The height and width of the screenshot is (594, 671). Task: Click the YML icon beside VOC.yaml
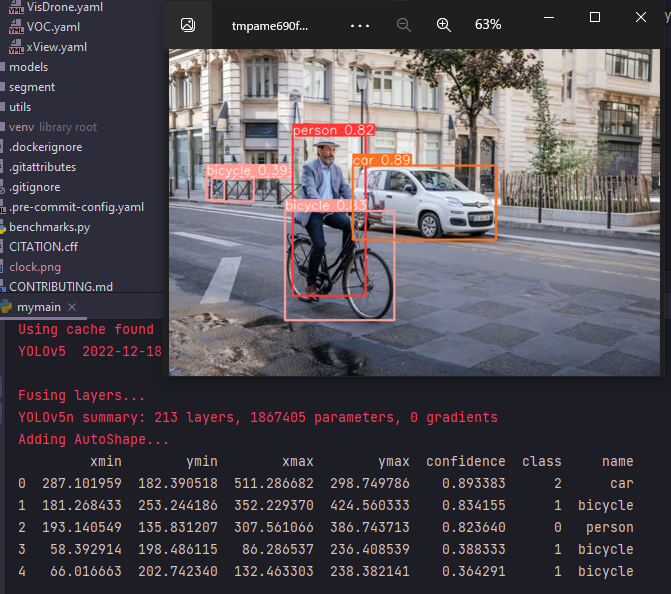16,27
